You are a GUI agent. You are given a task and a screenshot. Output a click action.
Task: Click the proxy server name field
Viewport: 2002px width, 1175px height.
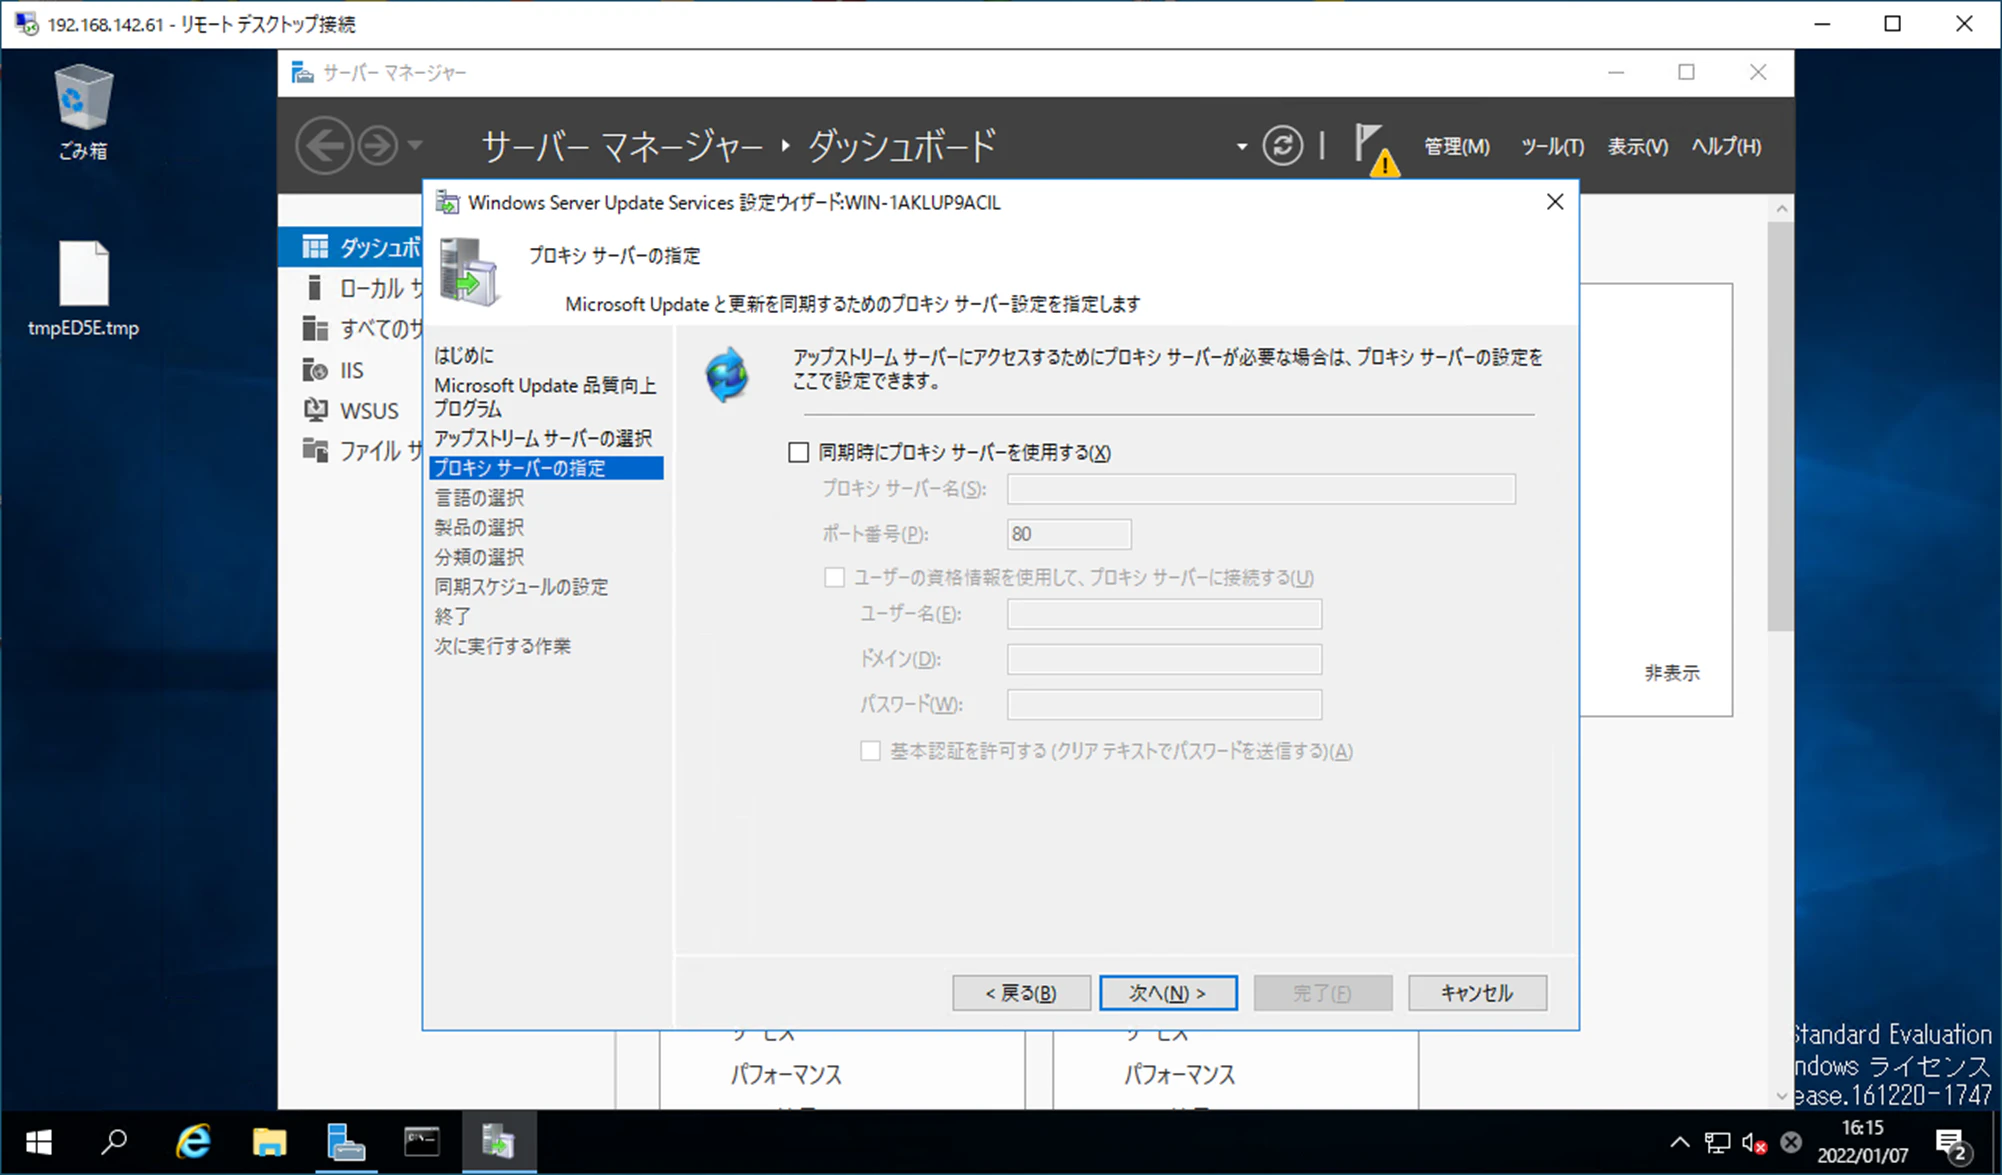point(1261,489)
